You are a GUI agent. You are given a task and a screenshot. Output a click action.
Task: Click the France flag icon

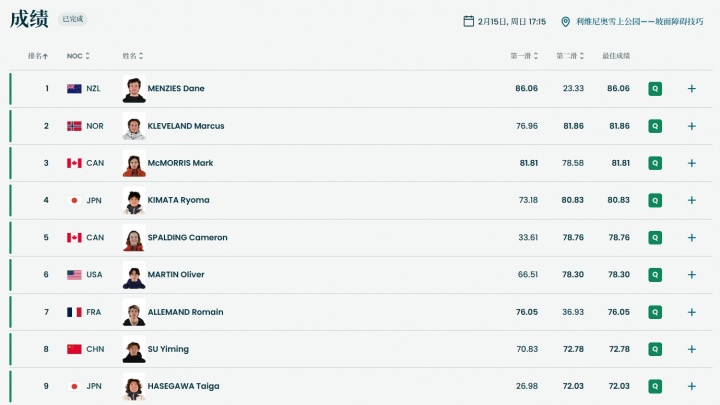pyautogui.click(x=74, y=312)
